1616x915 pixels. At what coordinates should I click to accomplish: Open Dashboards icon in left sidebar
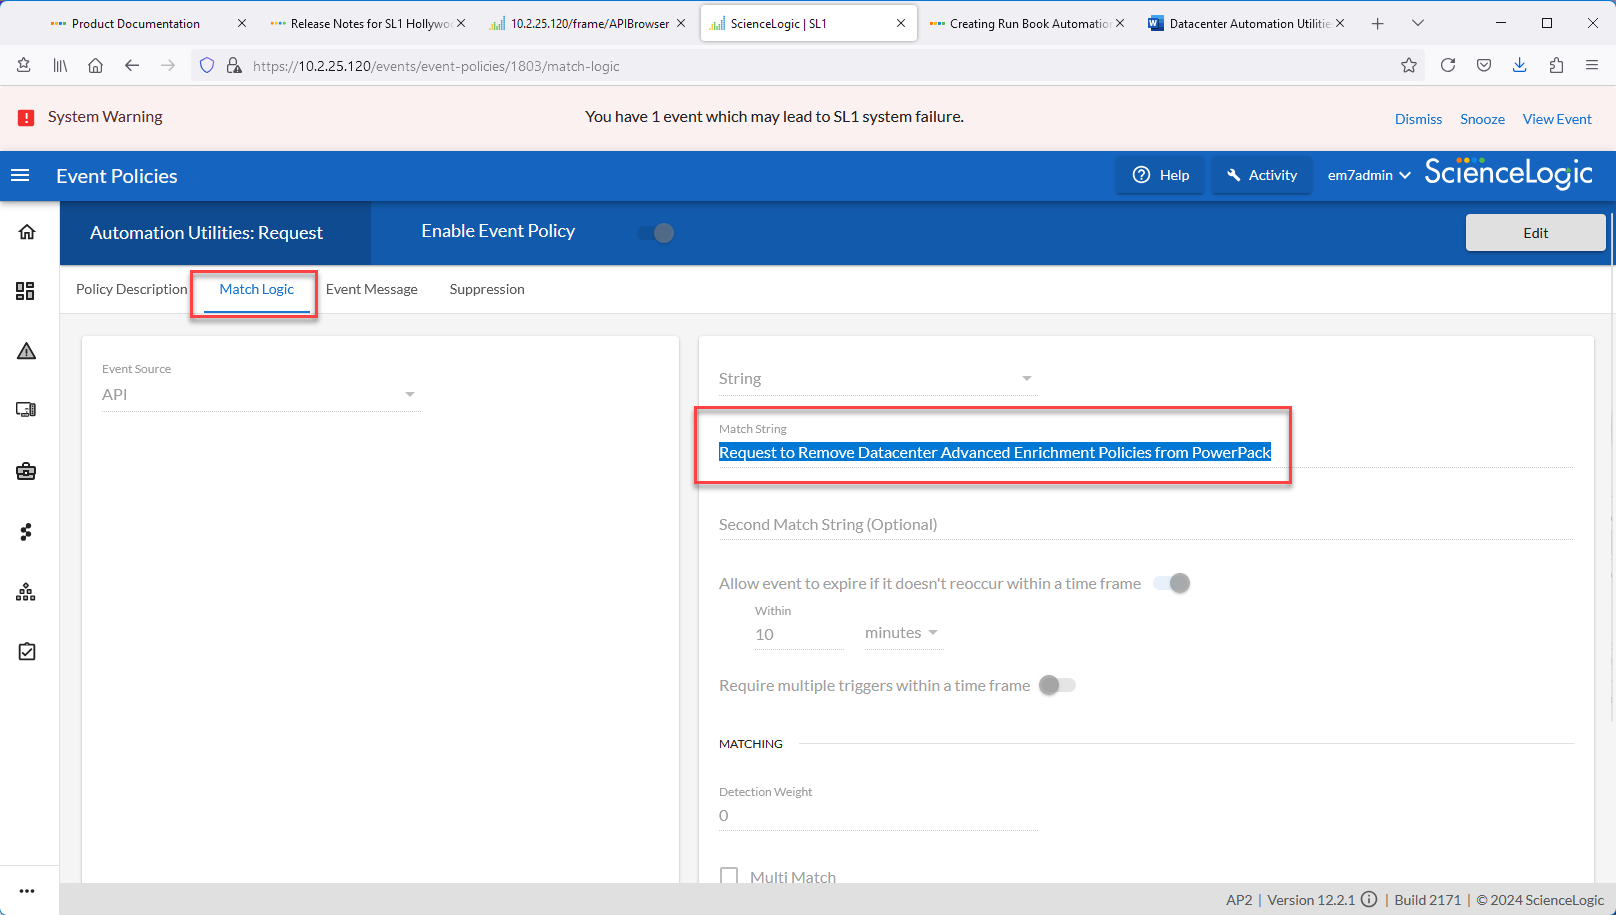(x=26, y=291)
